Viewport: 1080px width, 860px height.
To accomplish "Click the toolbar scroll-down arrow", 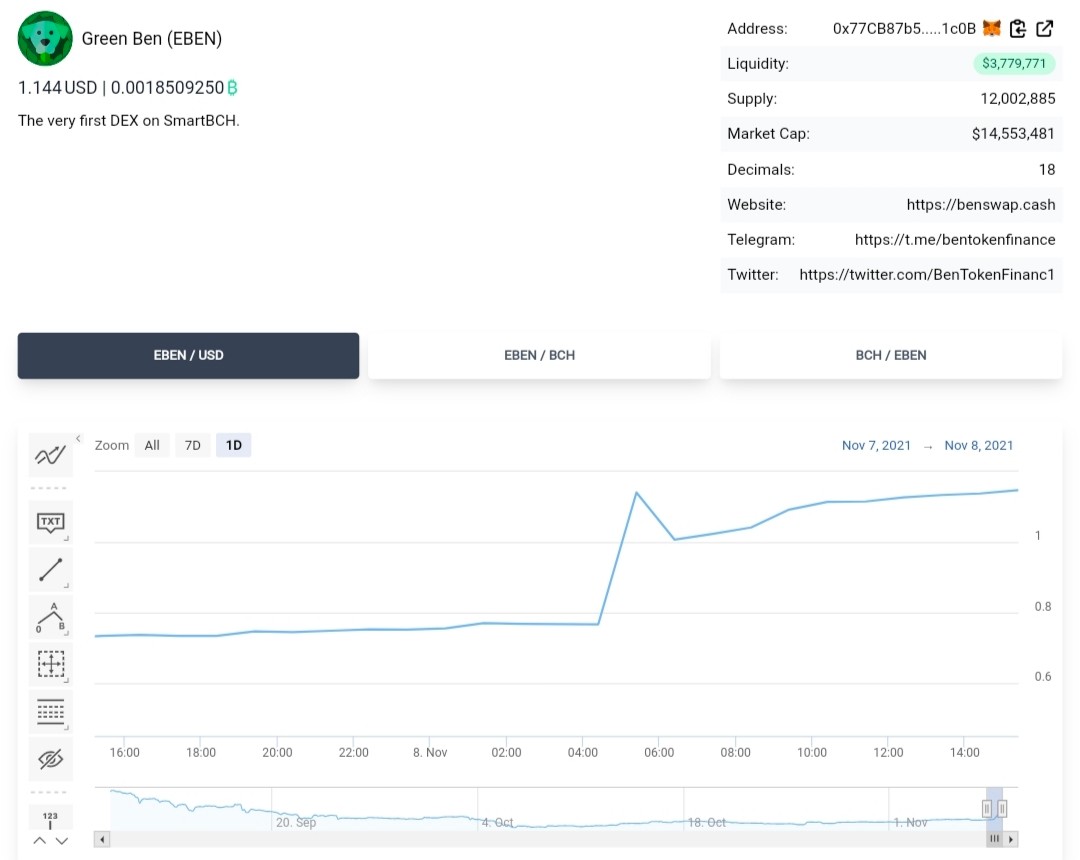I will coord(62,841).
